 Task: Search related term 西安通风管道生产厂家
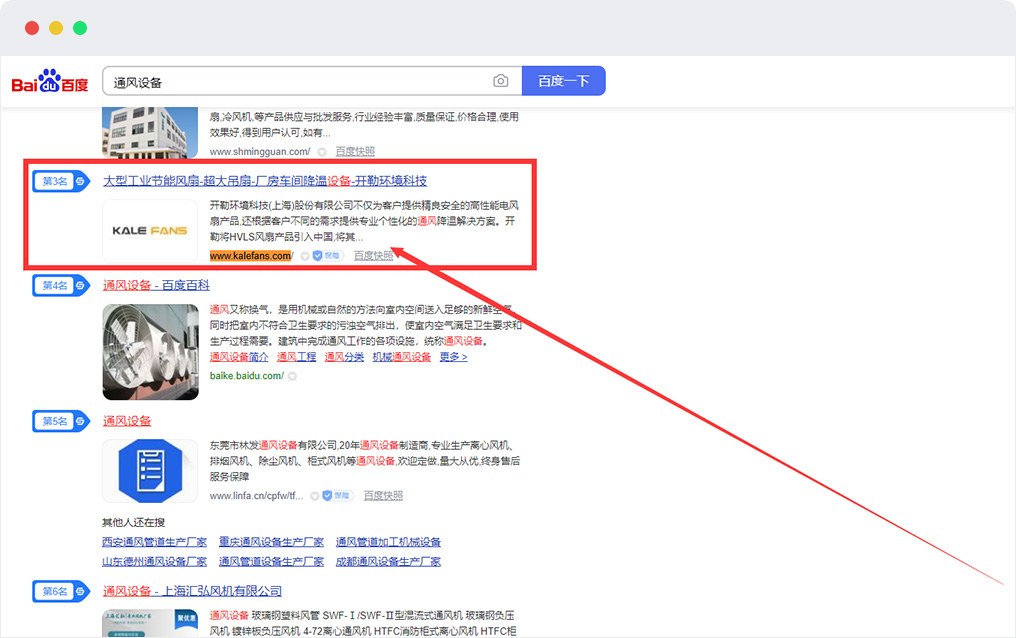pyautogui.click(x=154, y=542)
